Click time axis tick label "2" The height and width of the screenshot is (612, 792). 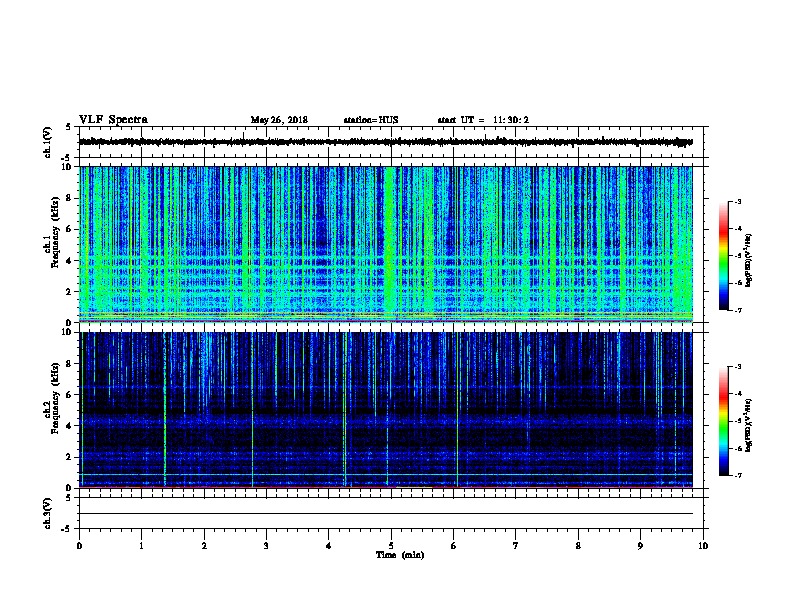[204, 545]
